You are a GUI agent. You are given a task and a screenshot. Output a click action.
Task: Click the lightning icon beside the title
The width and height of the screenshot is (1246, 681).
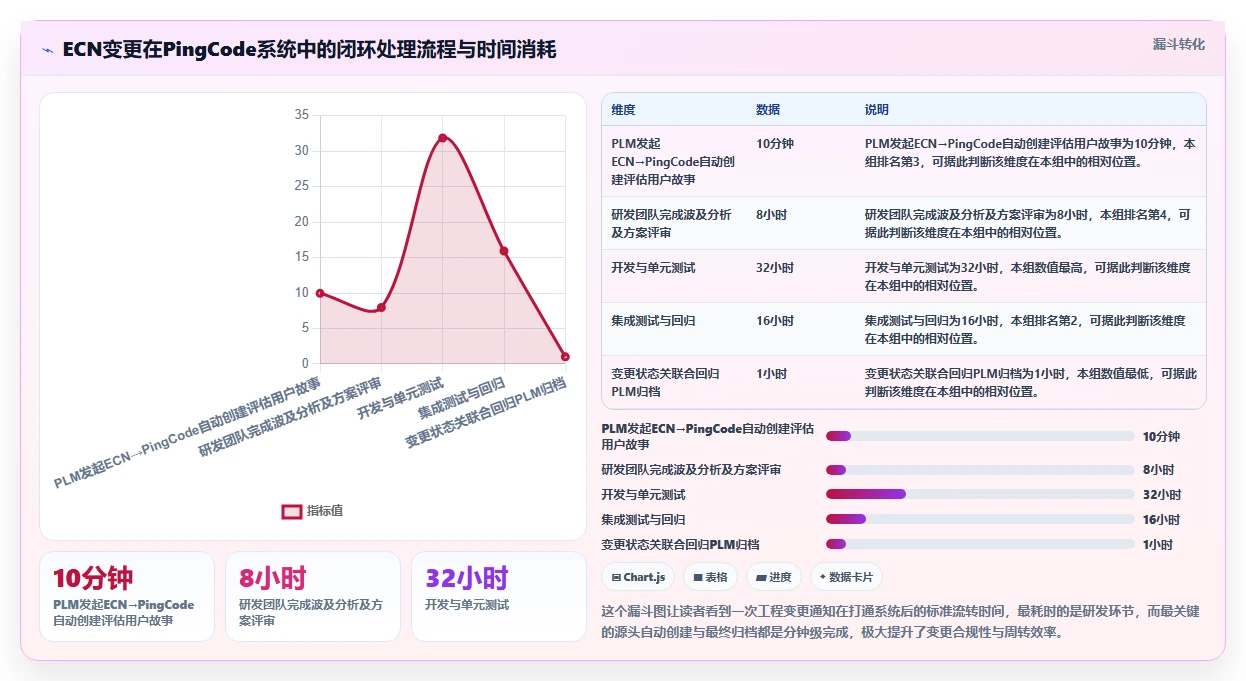point(47,50)
